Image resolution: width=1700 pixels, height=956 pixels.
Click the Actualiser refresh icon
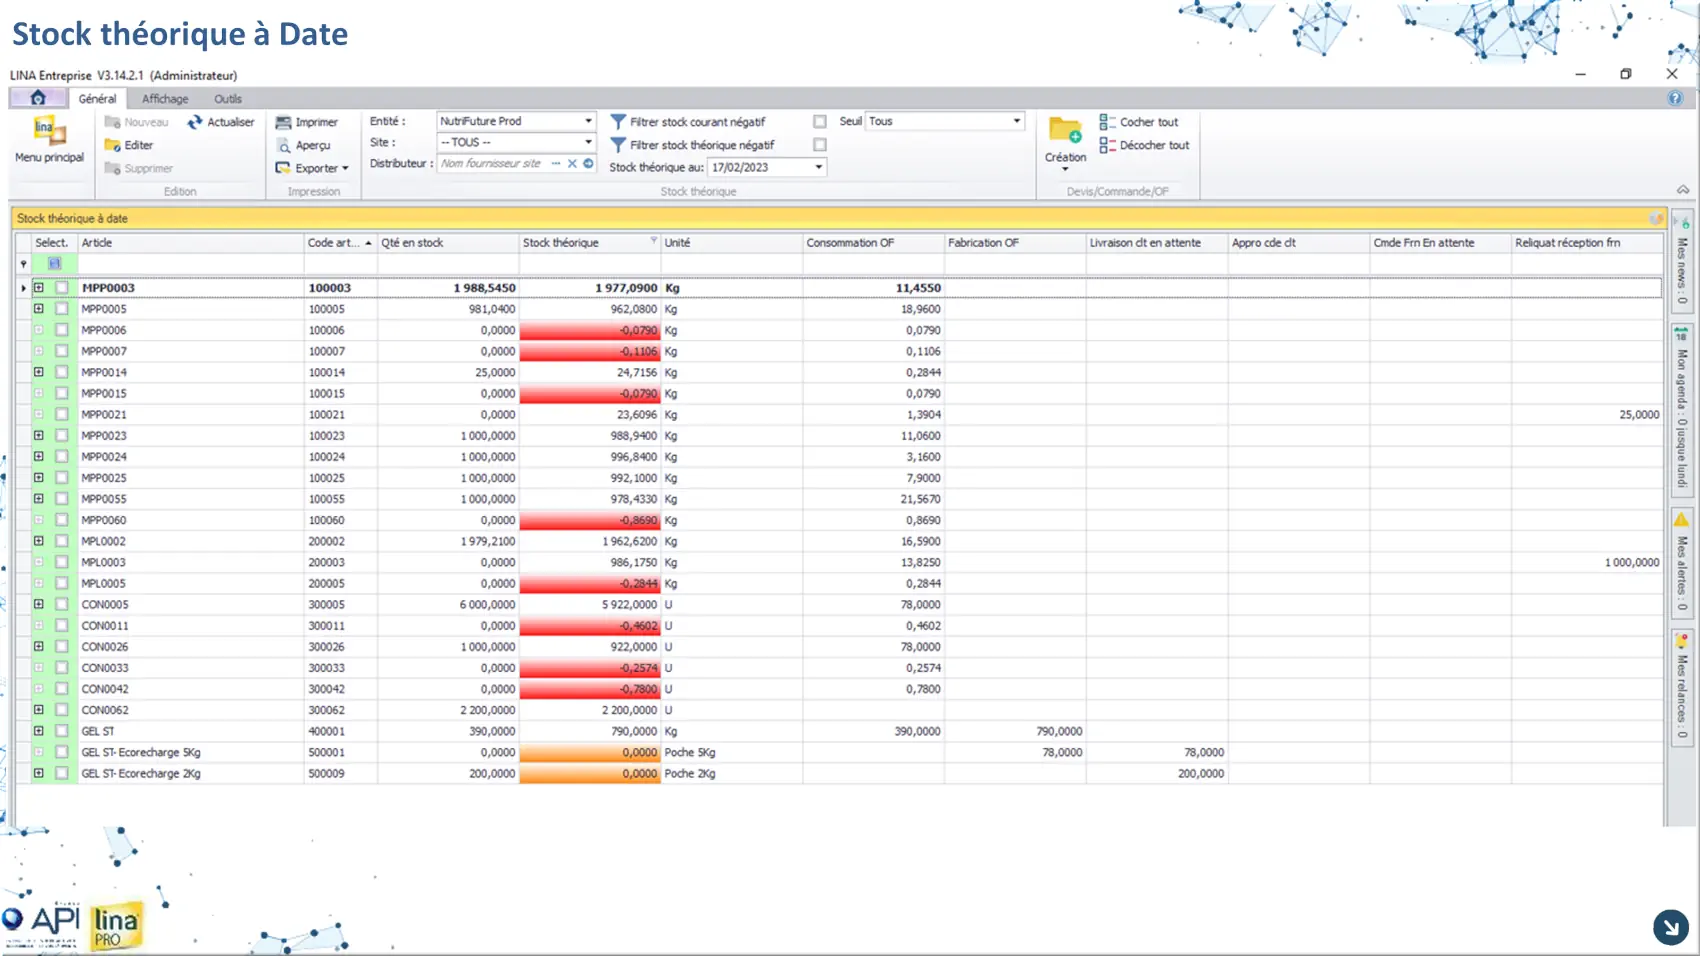(195, 122)
